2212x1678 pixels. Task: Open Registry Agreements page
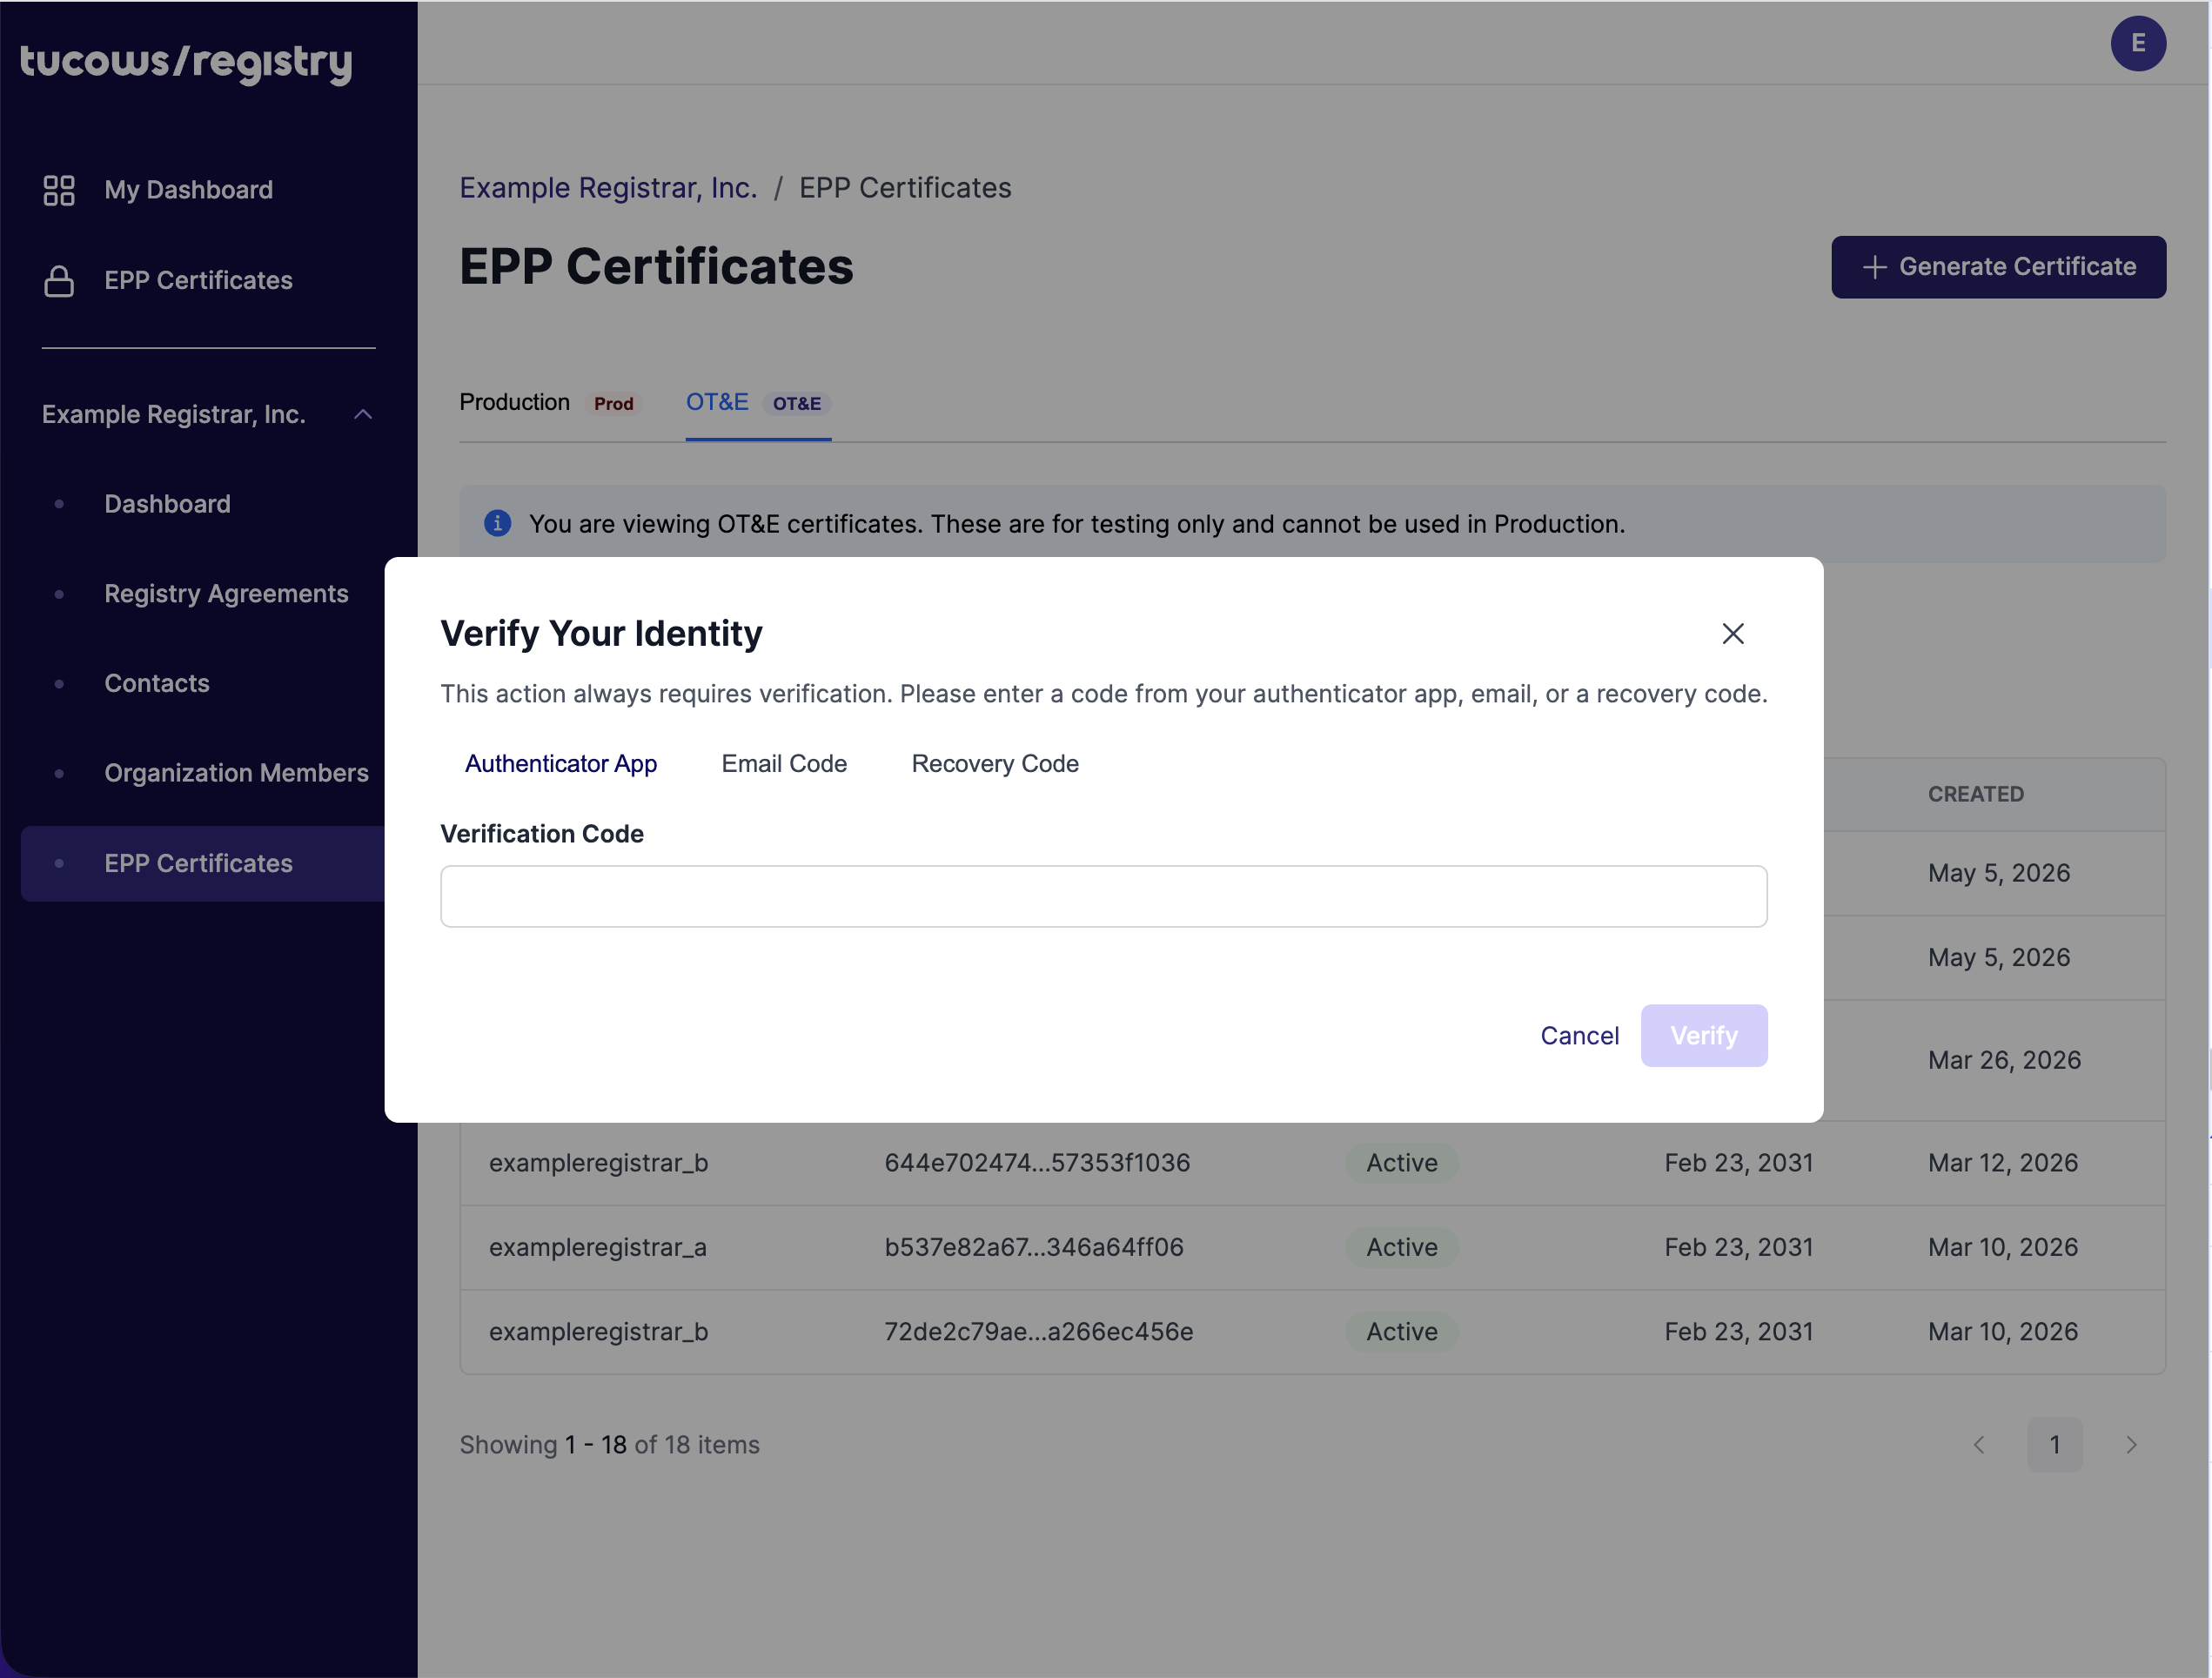coord(226,593)
